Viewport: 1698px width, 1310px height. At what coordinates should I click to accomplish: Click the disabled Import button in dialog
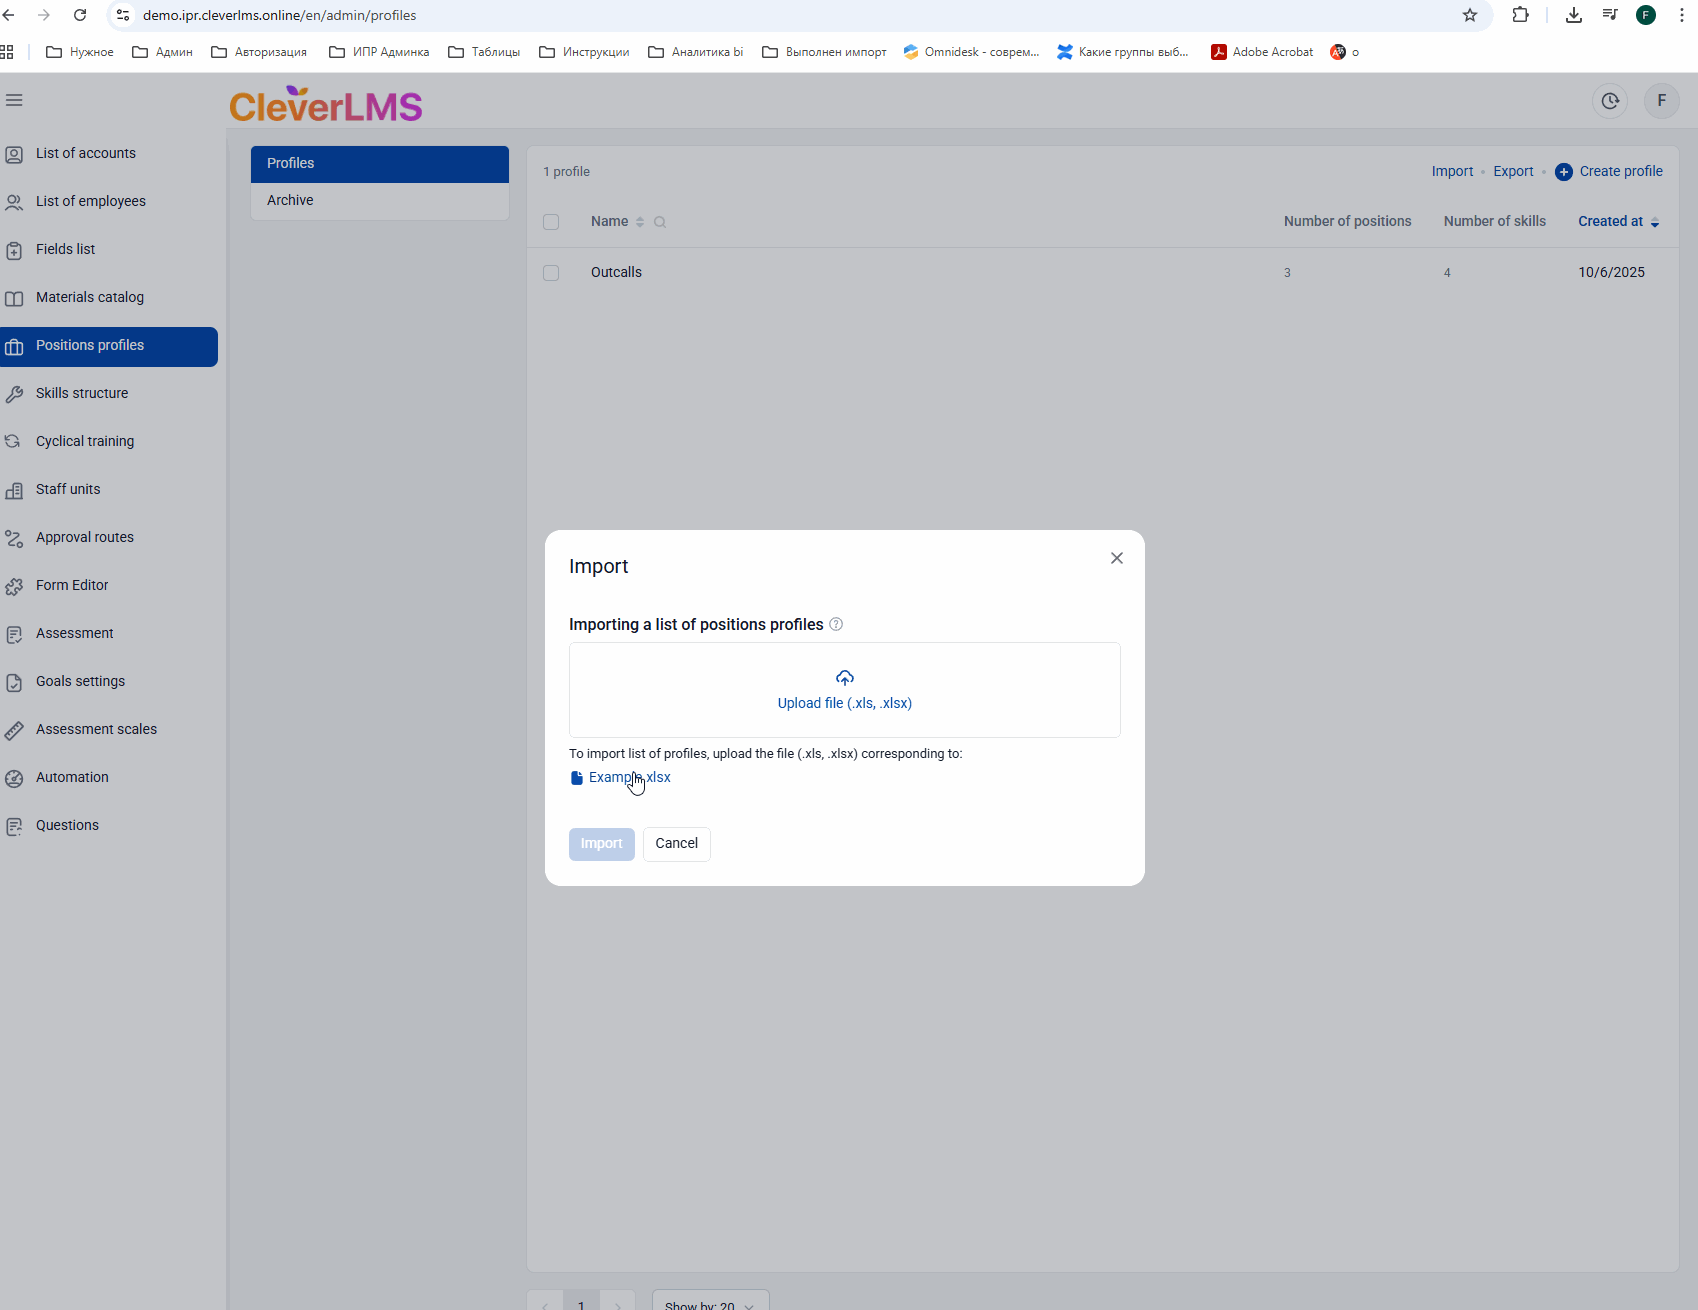[x=602, y=844]
